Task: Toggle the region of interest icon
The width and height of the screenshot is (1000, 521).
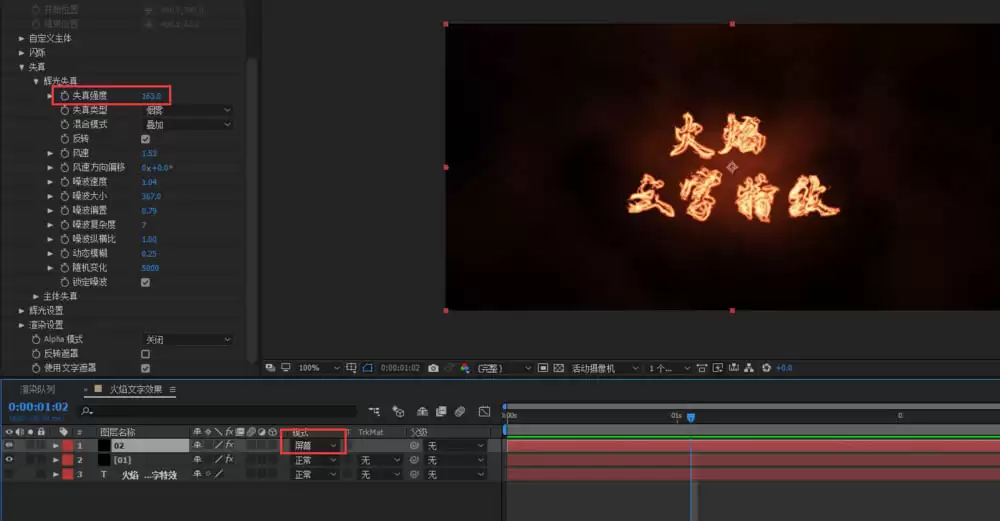Action: [x=543, y=368]
